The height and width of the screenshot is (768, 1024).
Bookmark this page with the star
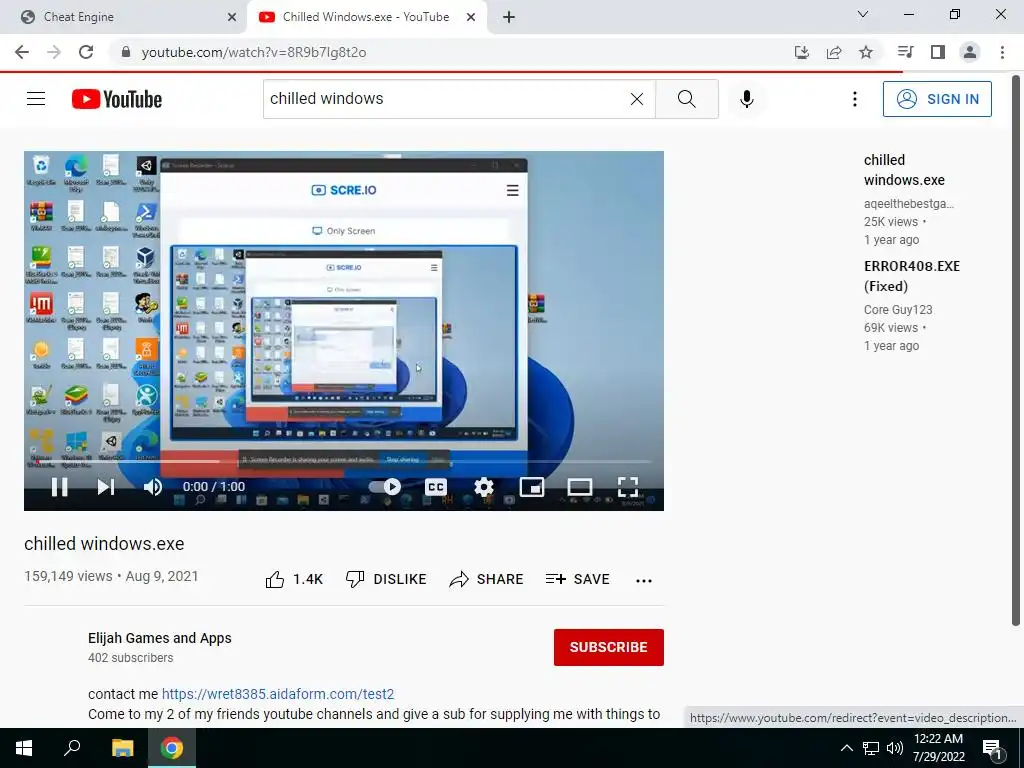tap(866, 52)
